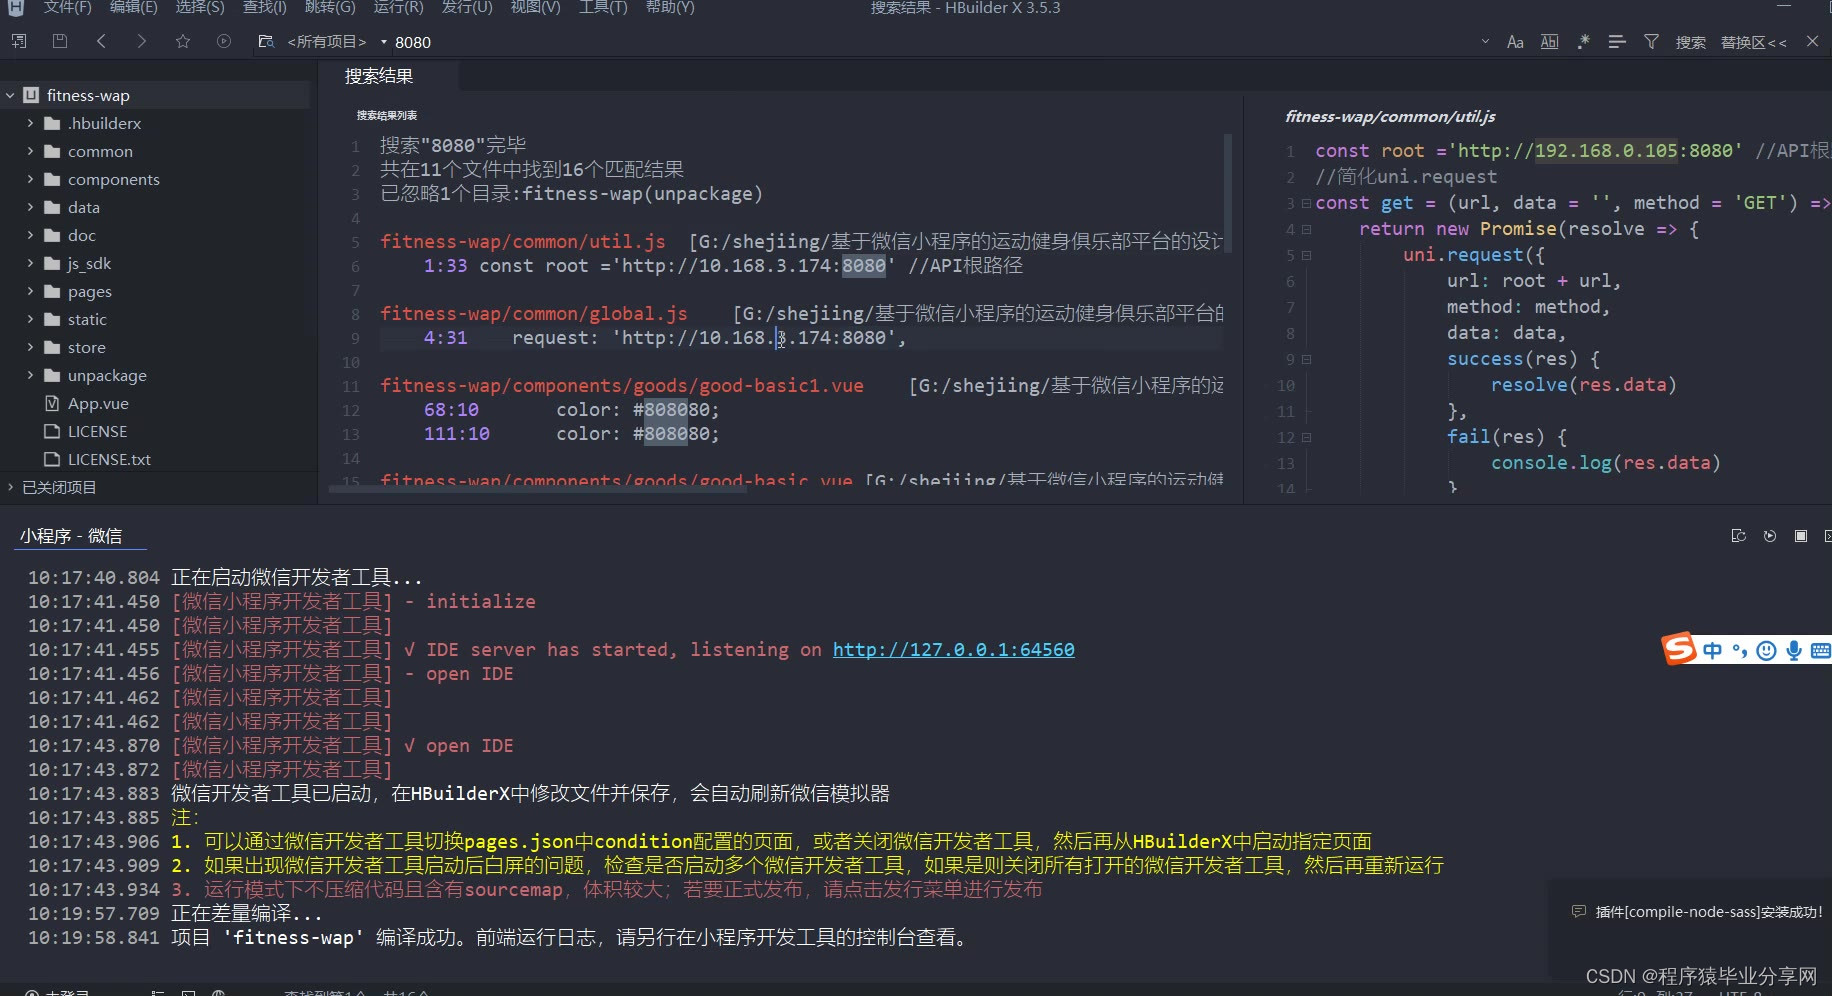This screenshot has height=996, width=1832.
Task: Click the 搜索 button
Action: (1691, 42)
